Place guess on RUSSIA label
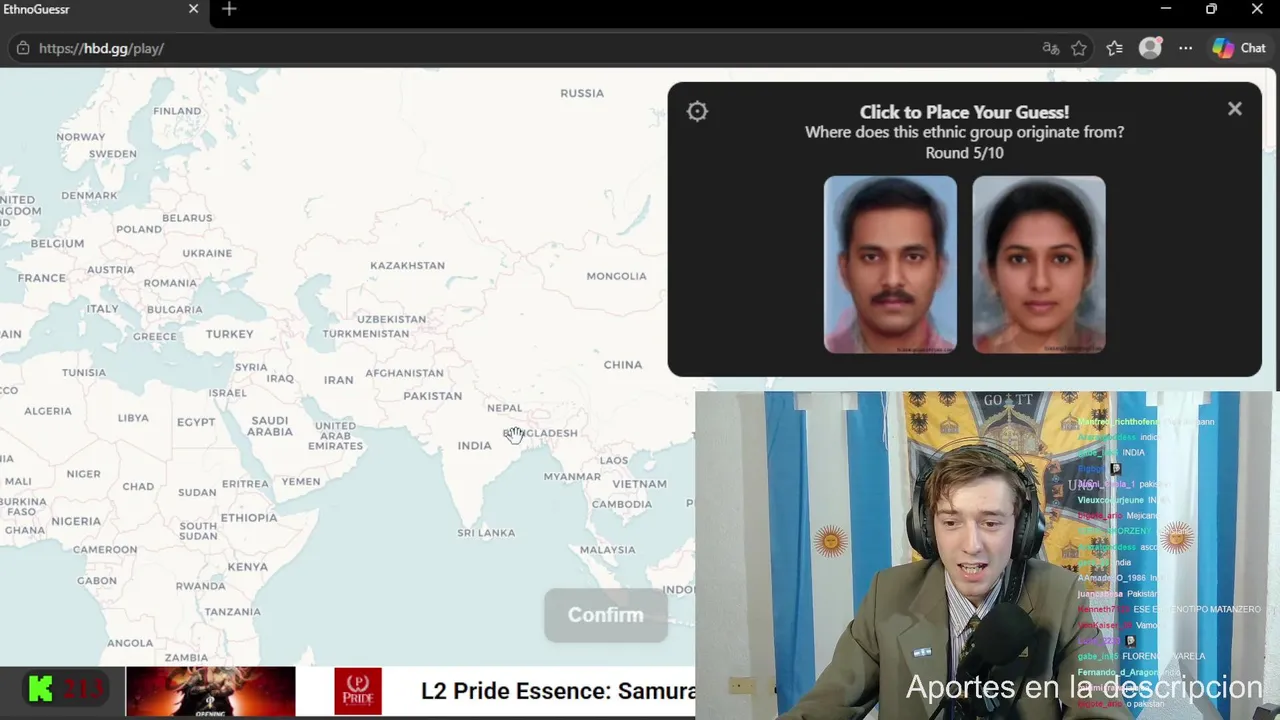The width and height of the screenshot is (1280, 720). coord(582,93)
